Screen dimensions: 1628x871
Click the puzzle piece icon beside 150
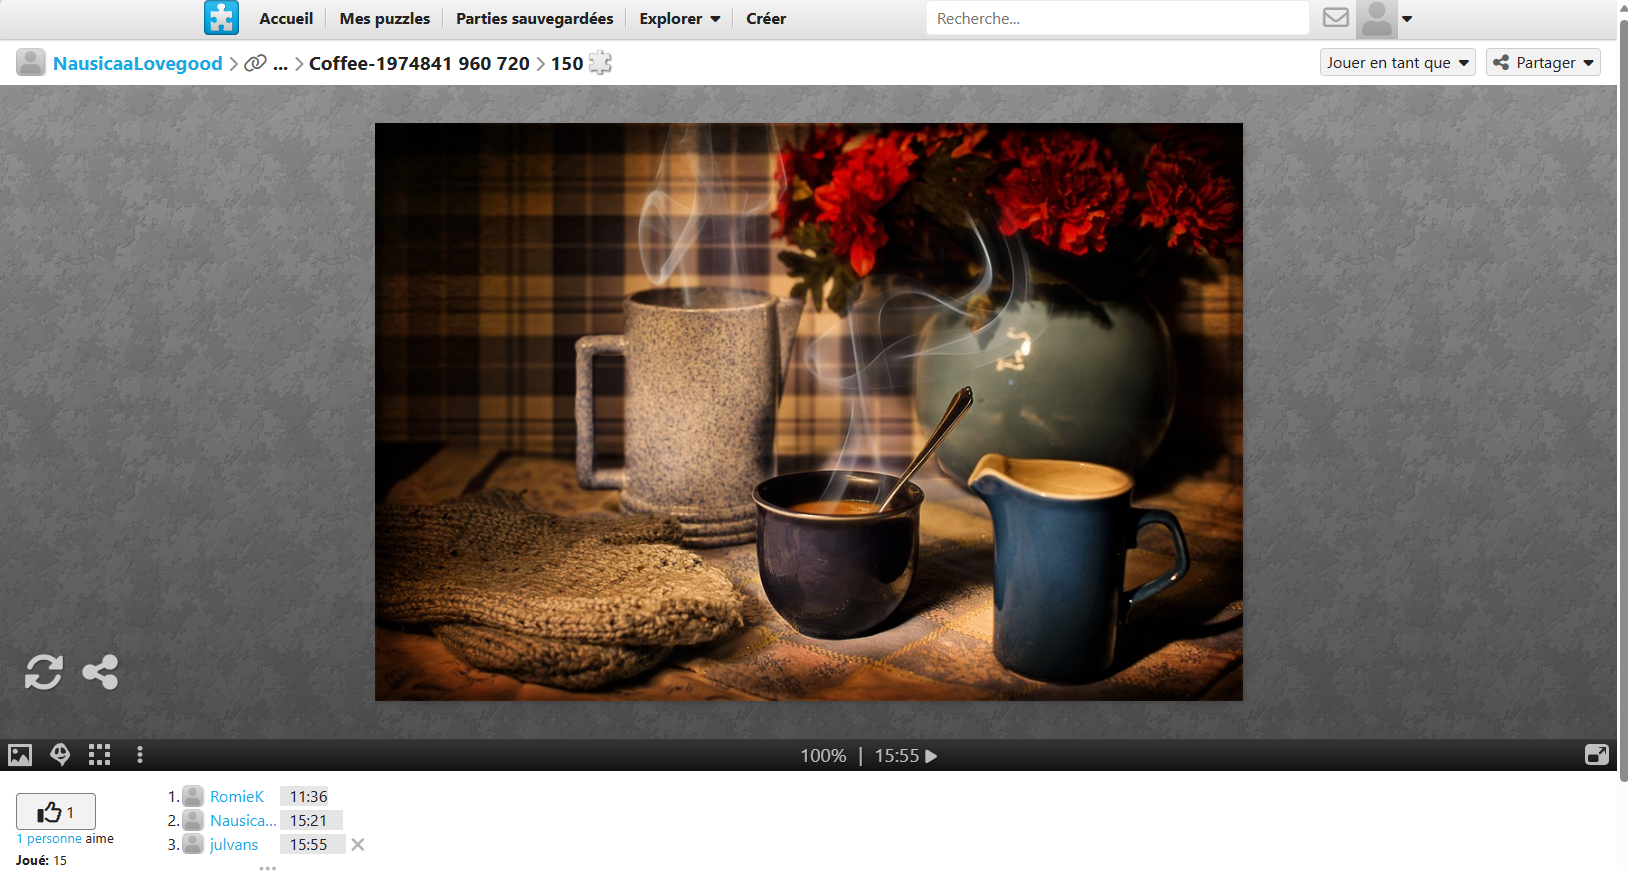600,63
